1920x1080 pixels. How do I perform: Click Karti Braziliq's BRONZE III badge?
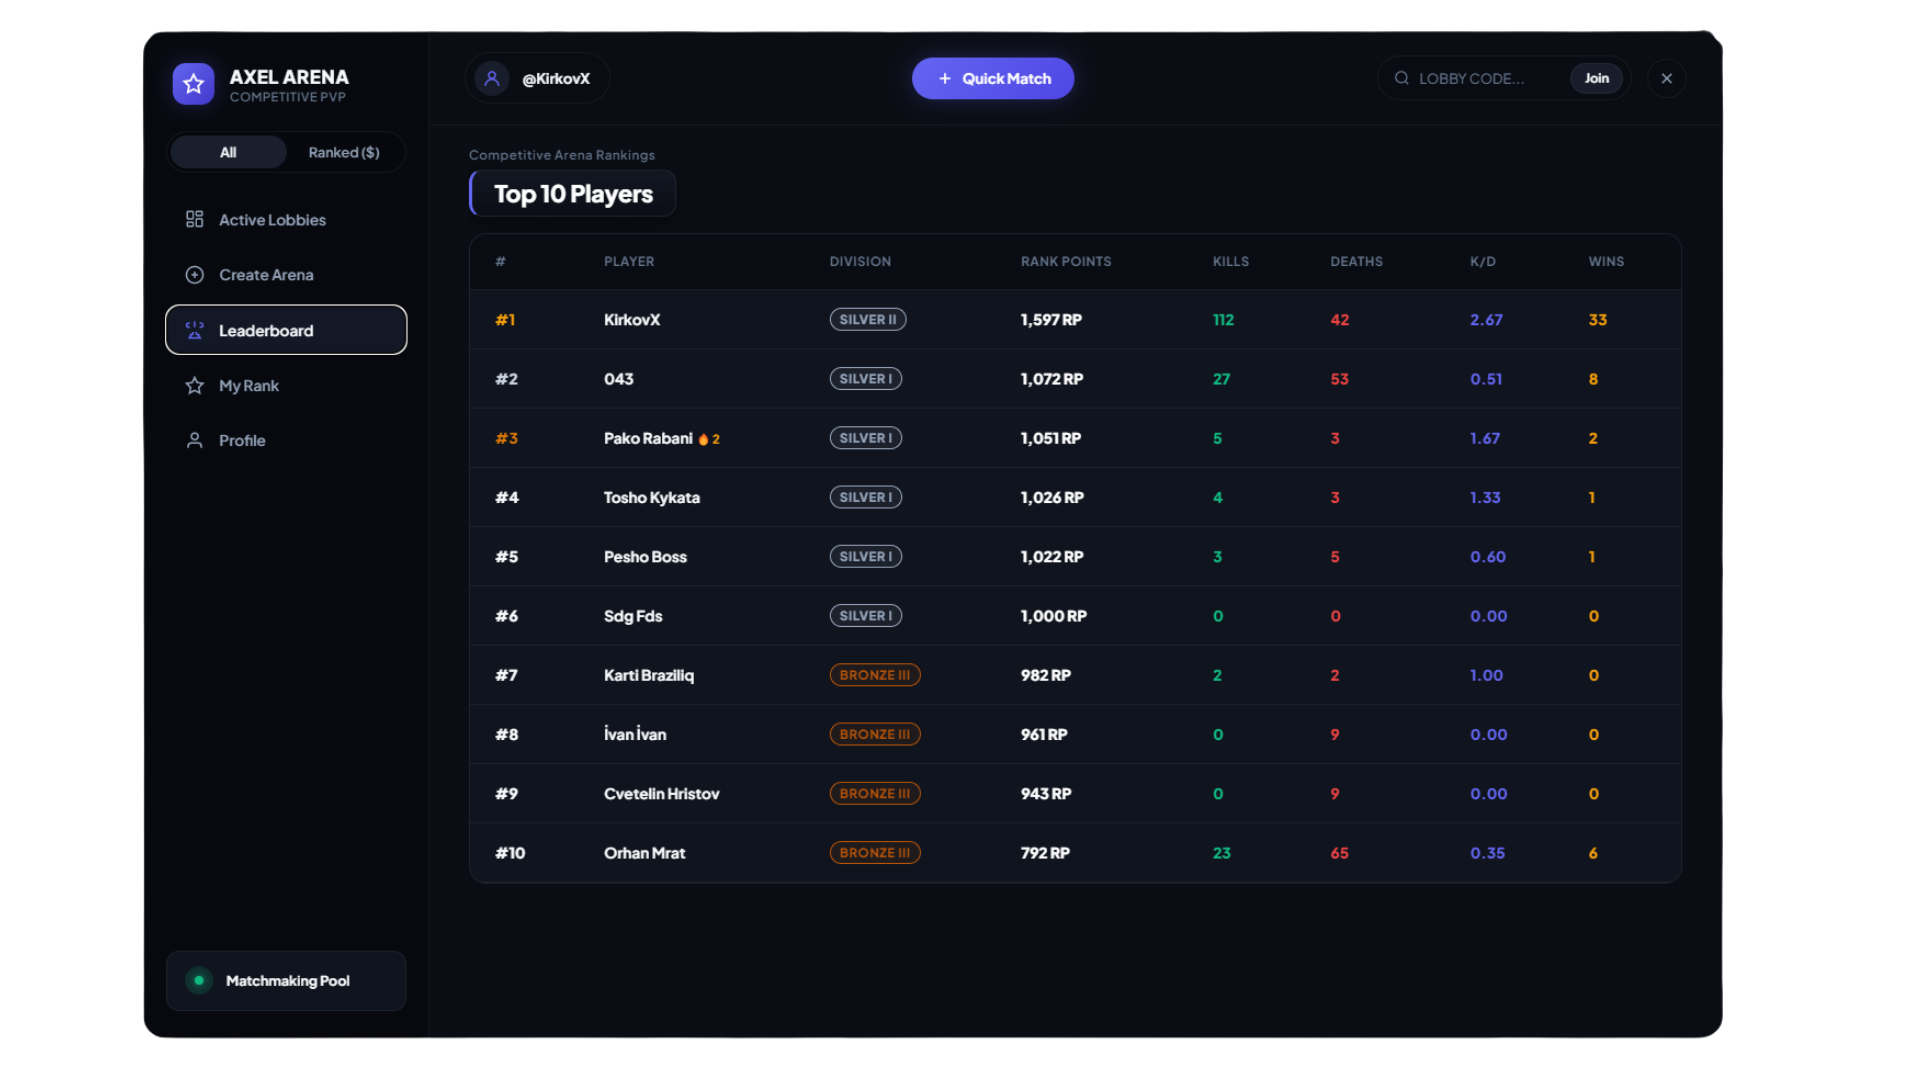(875, 675)
